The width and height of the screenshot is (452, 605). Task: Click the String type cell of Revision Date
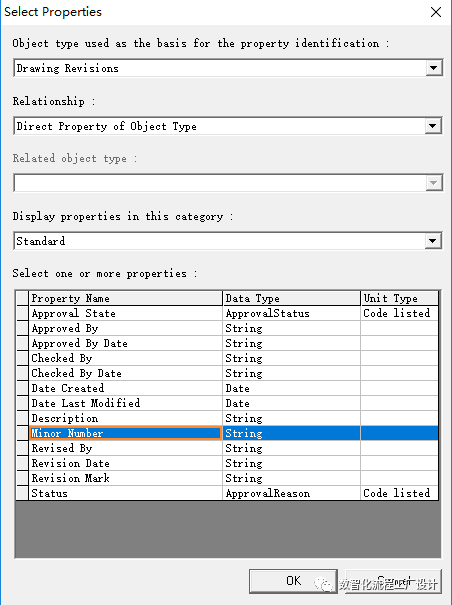point(291,463)
